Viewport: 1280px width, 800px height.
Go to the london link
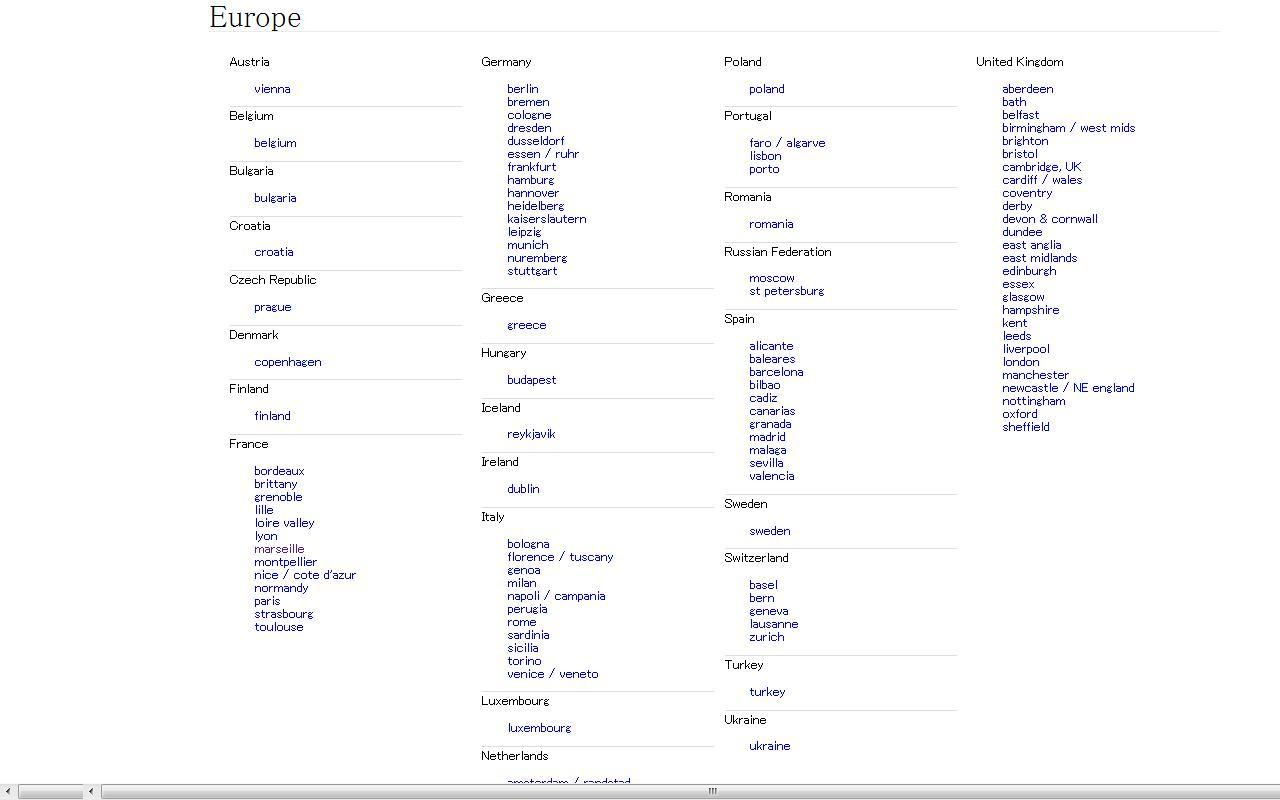1021,362
